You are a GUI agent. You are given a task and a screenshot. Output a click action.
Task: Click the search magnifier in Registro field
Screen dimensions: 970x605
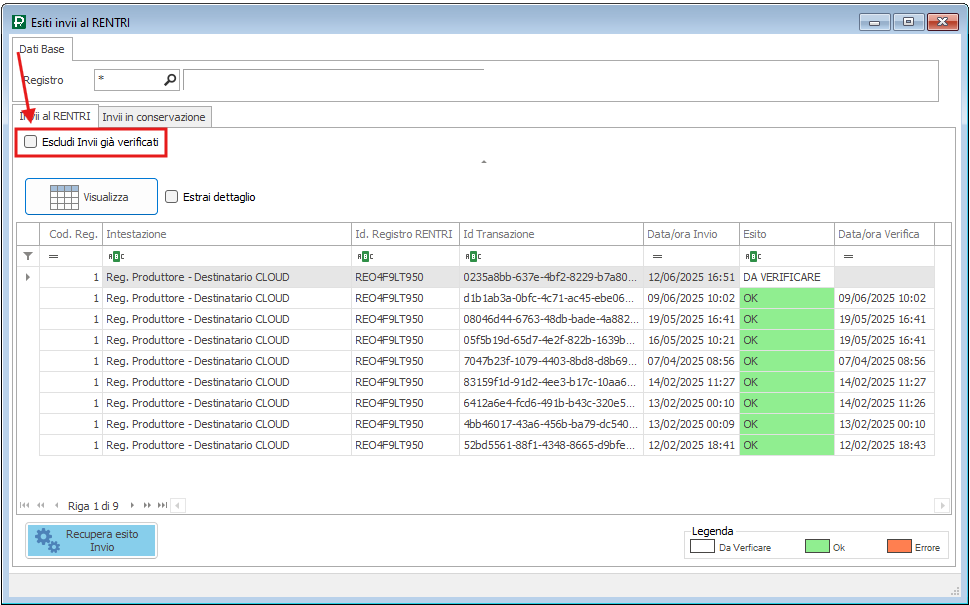(170, 80)
